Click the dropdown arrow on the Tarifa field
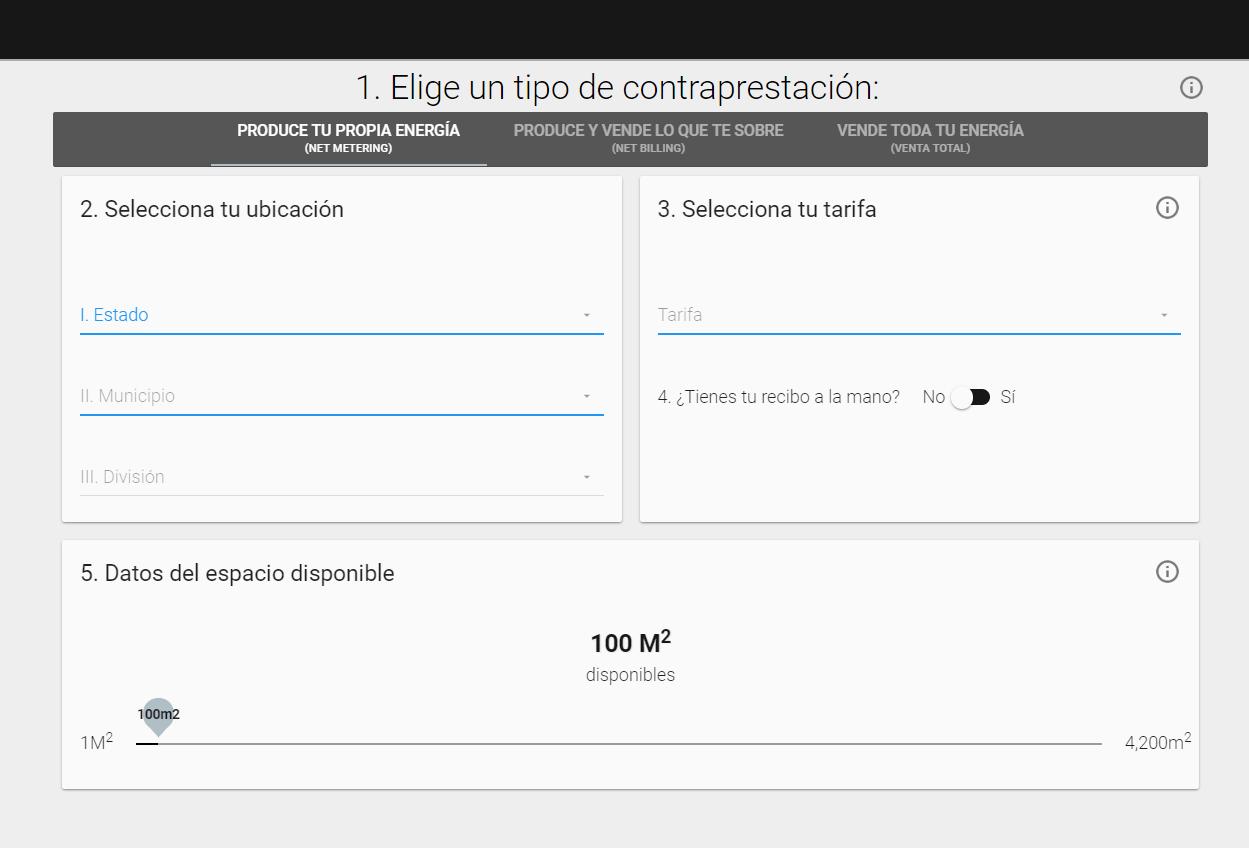 (x=1163, y=314)
